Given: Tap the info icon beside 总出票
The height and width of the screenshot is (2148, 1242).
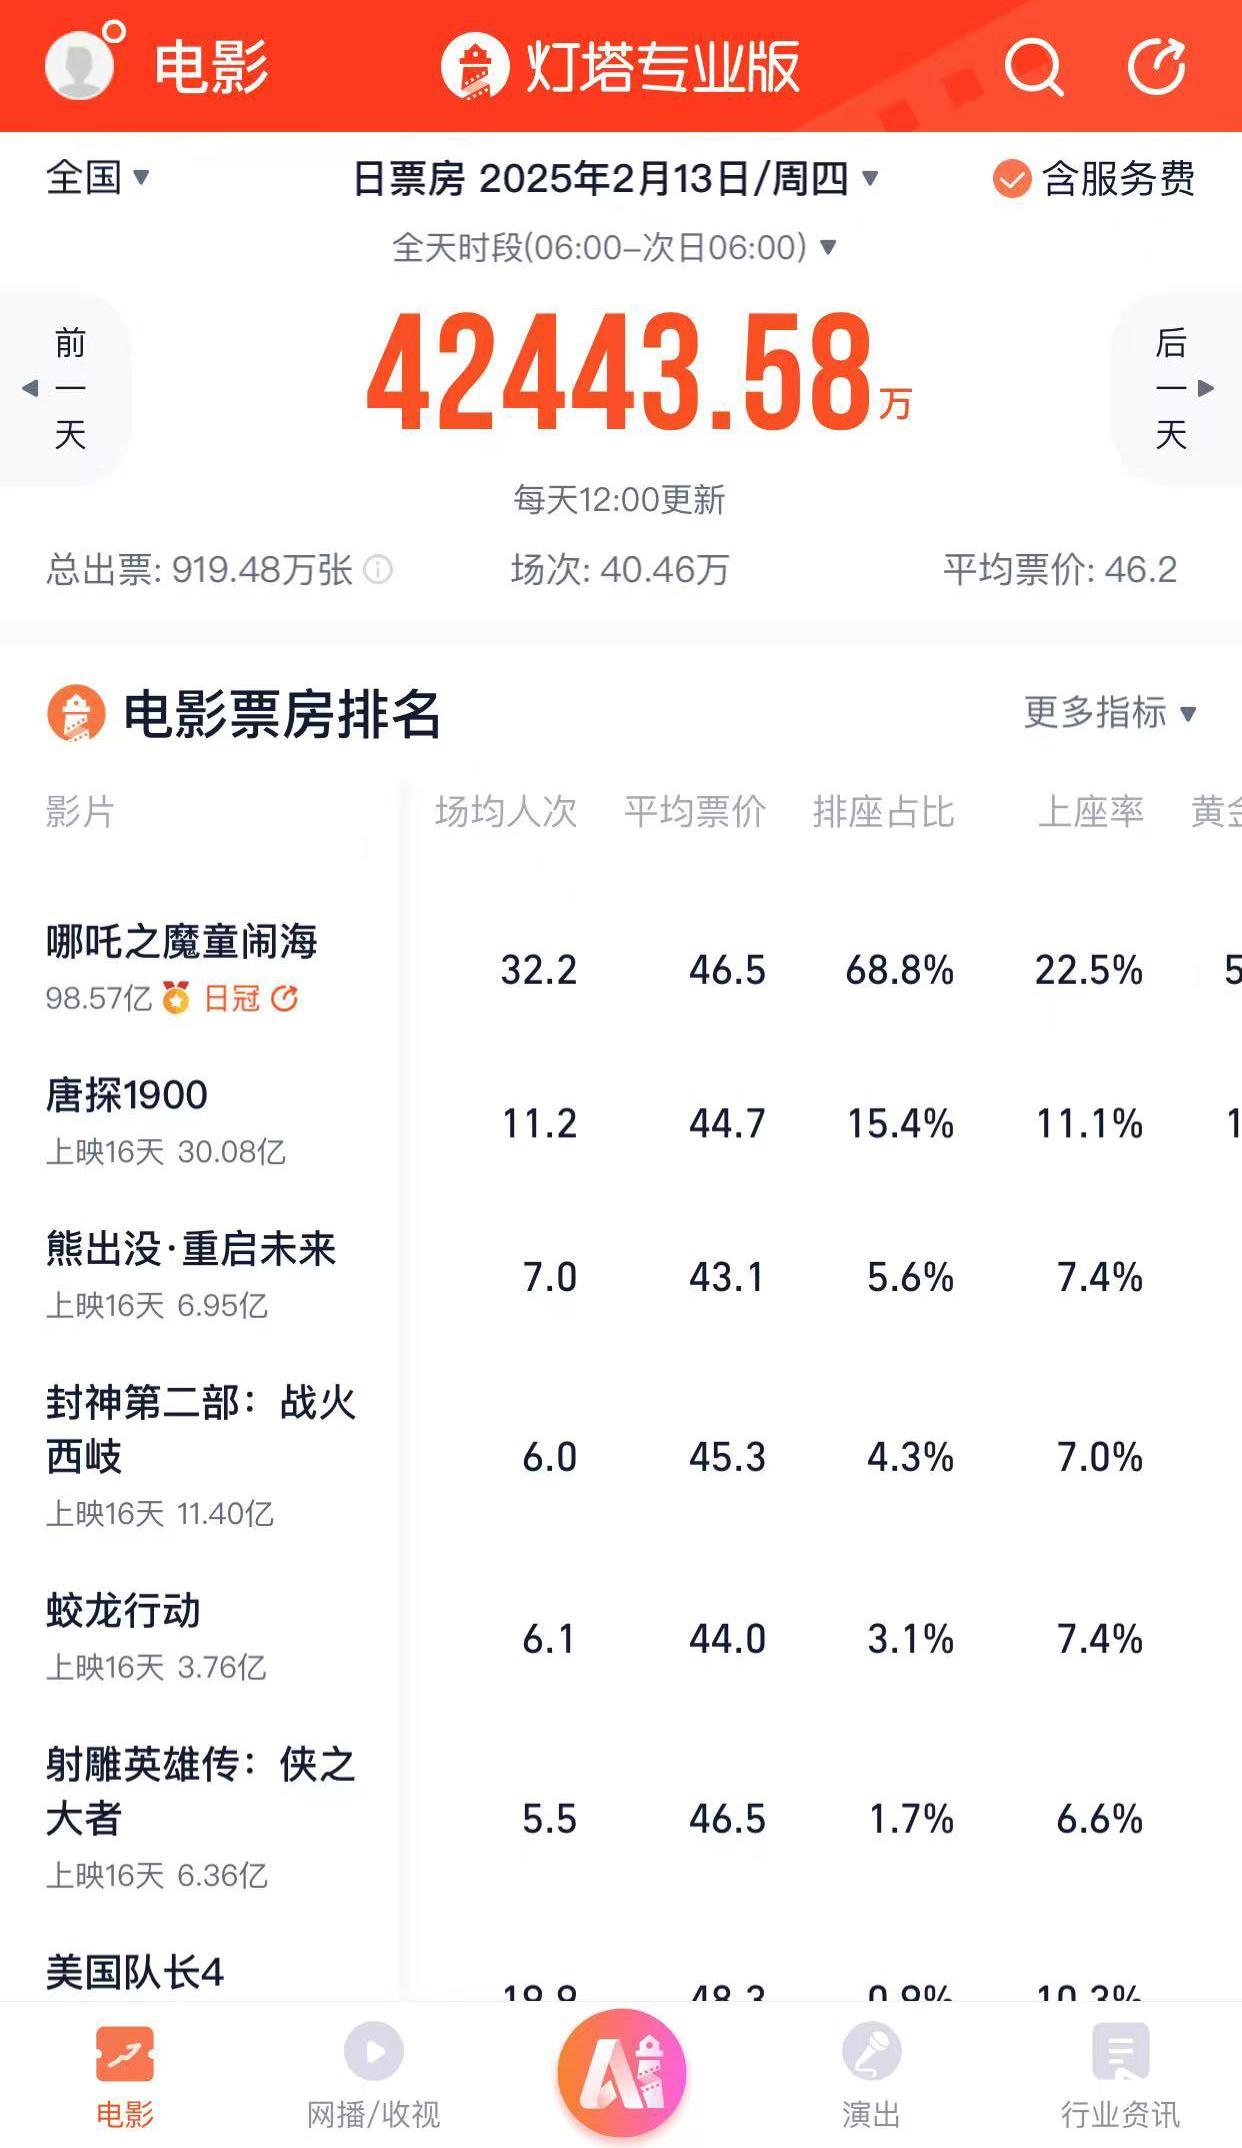Looking at the screenshot, I should tap(378, 570).
